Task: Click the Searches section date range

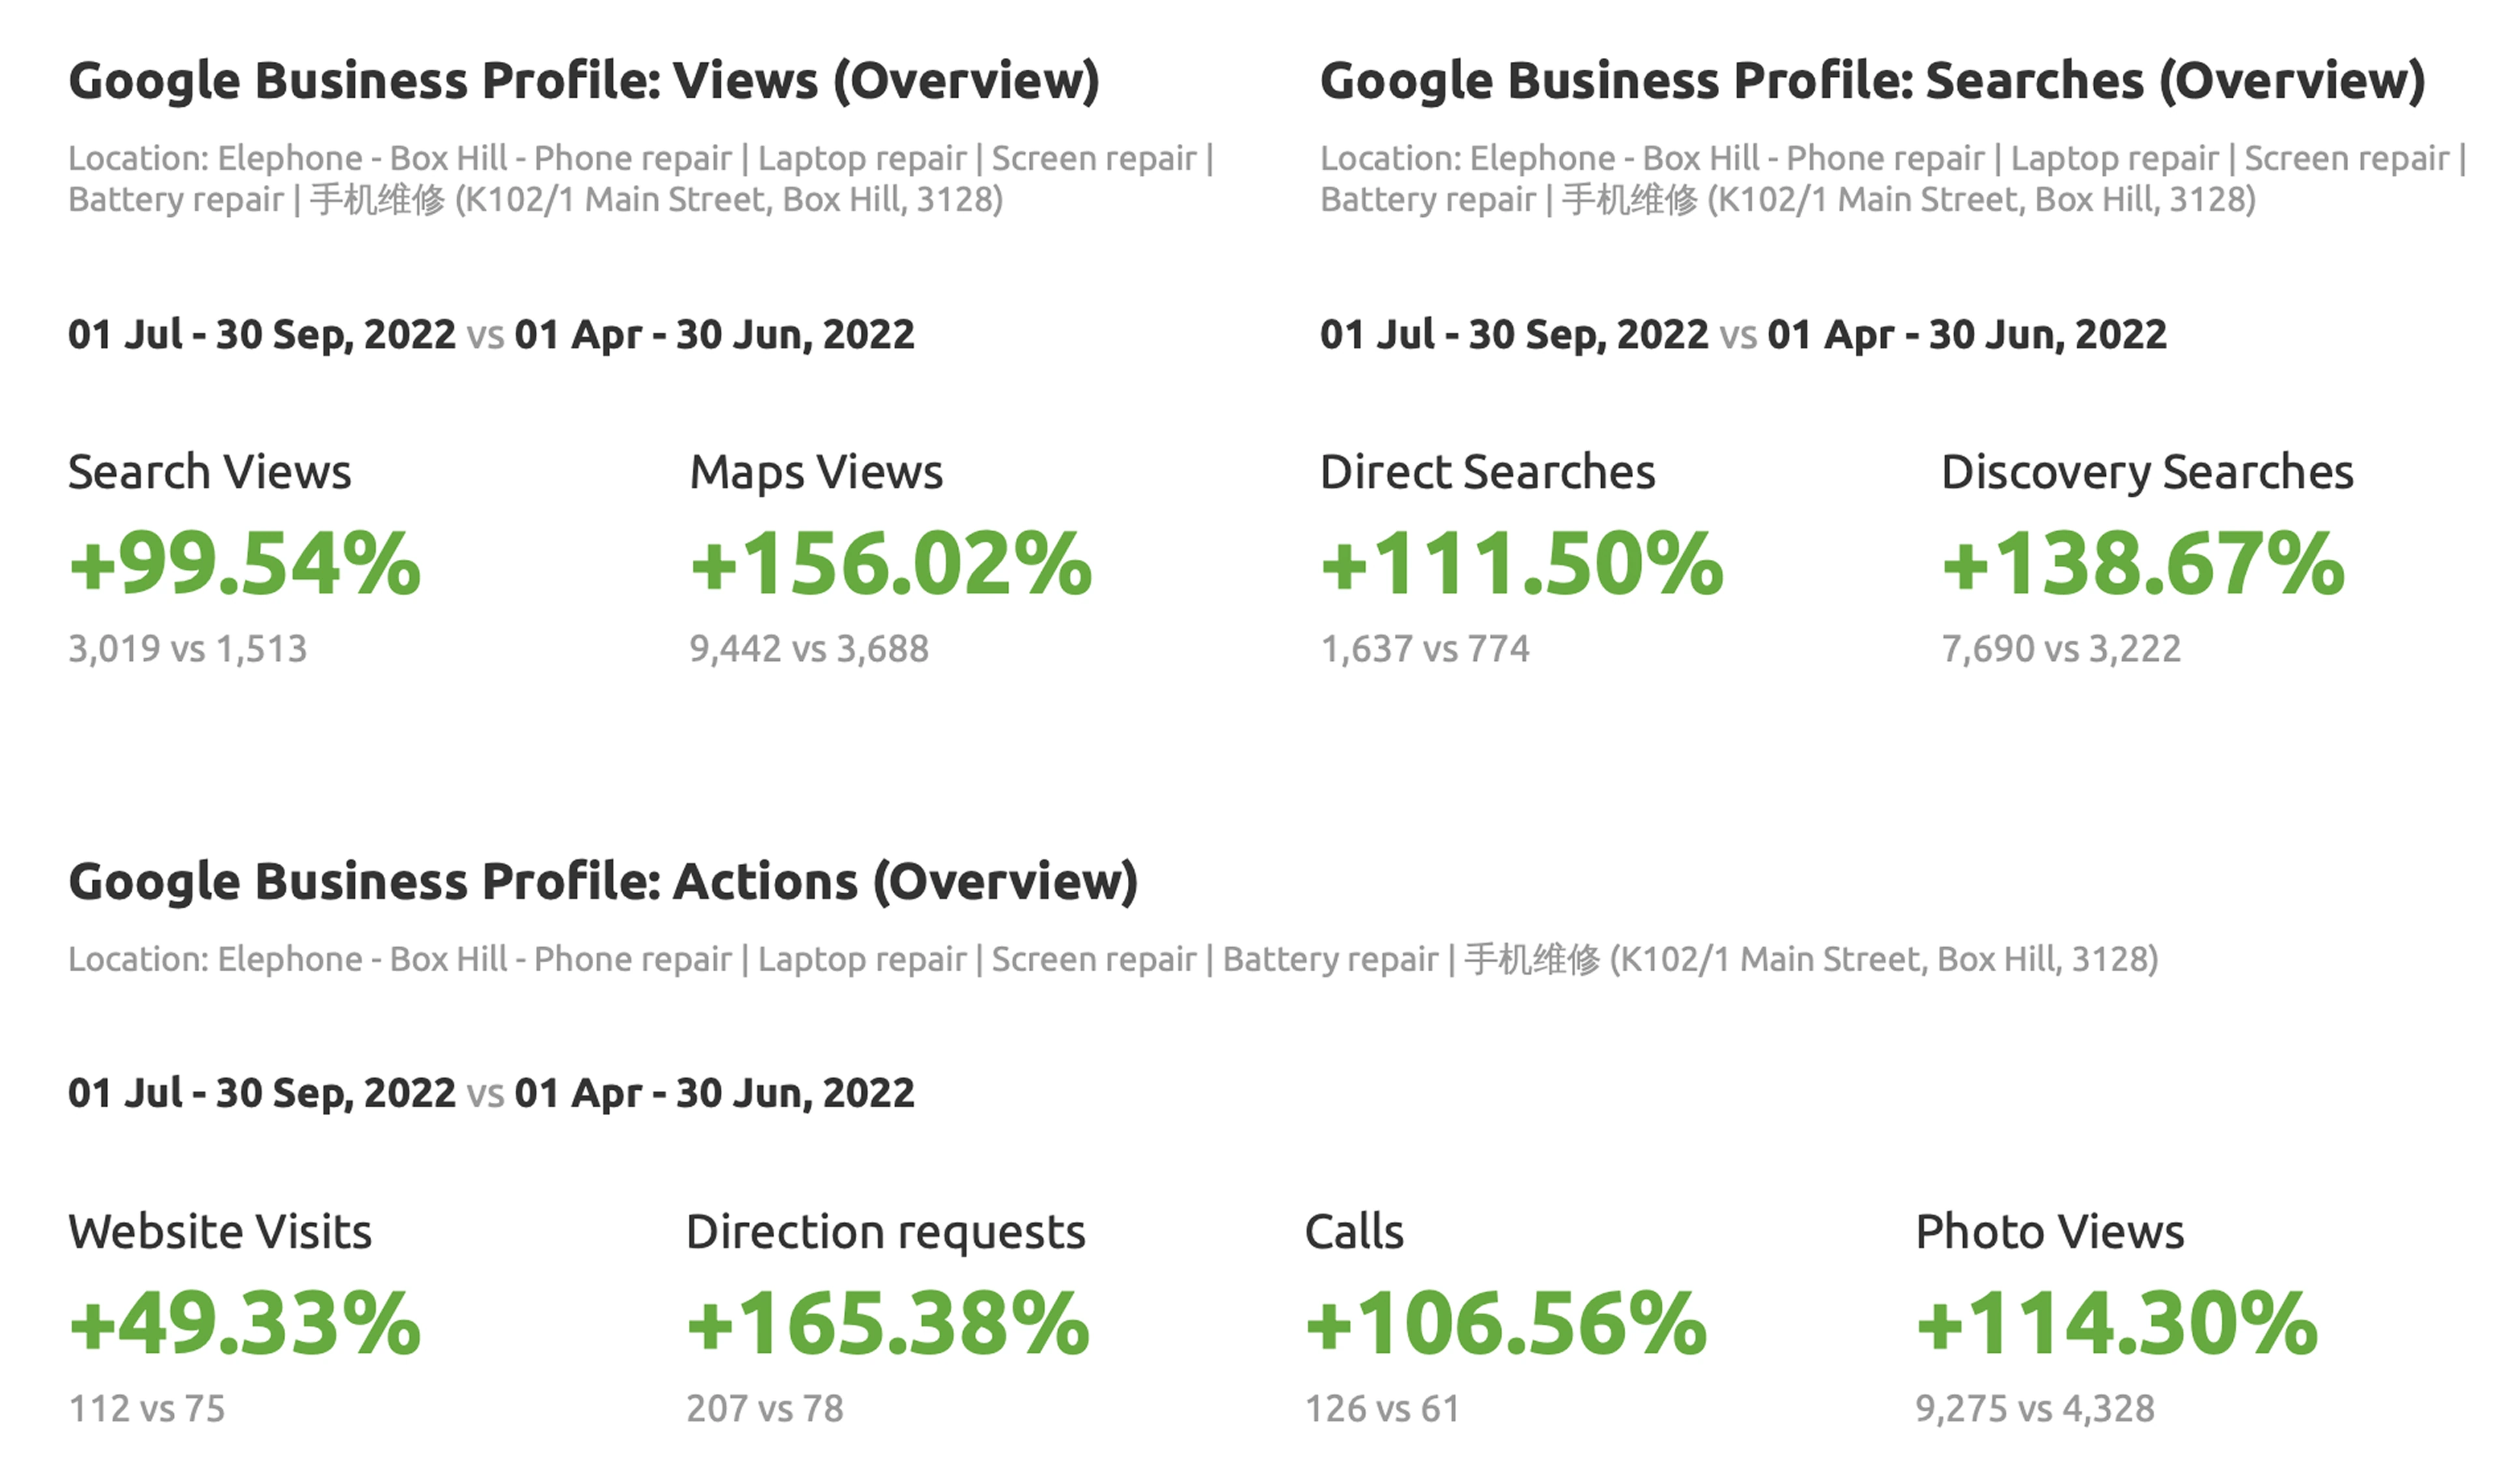Action: [1743, 335]
